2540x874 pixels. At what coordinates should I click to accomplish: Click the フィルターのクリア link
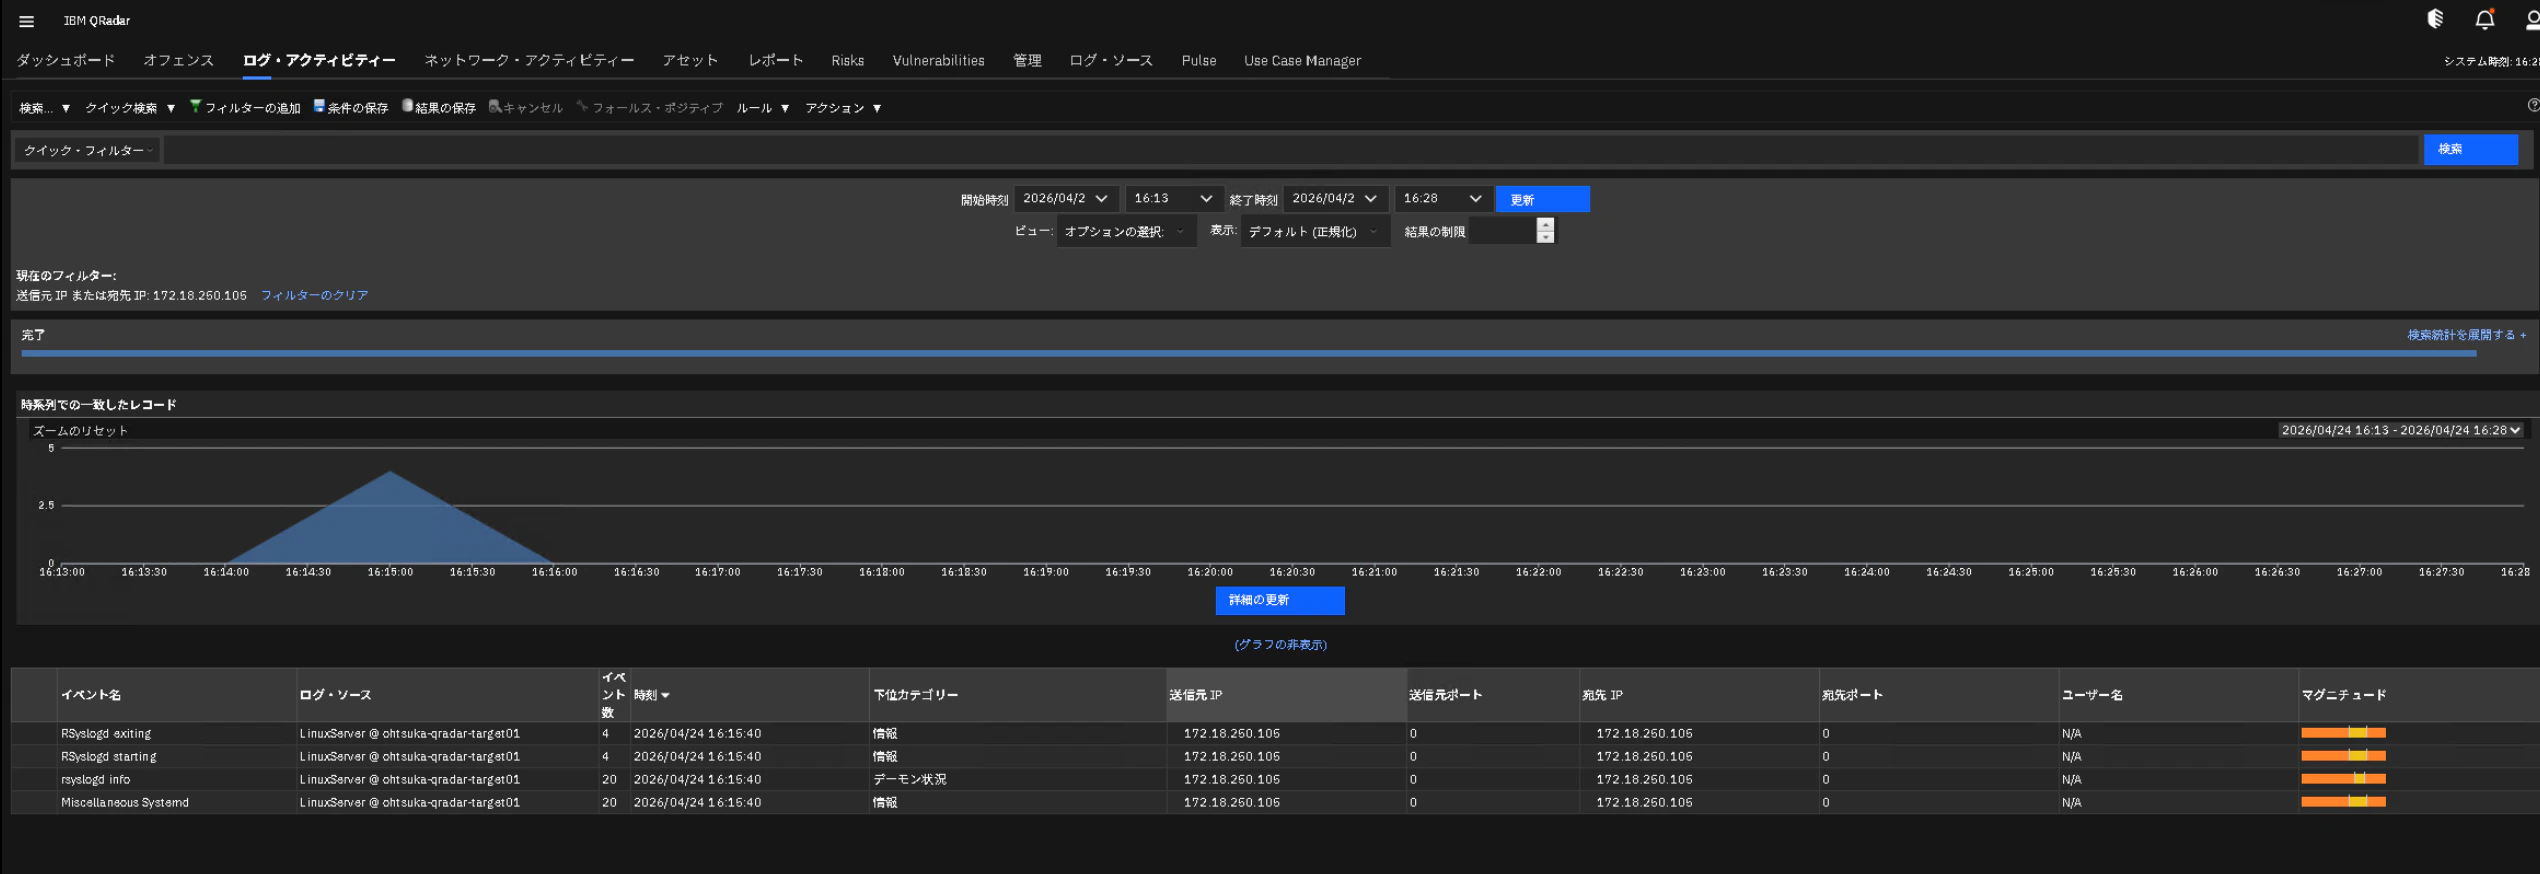pos(314,295)
